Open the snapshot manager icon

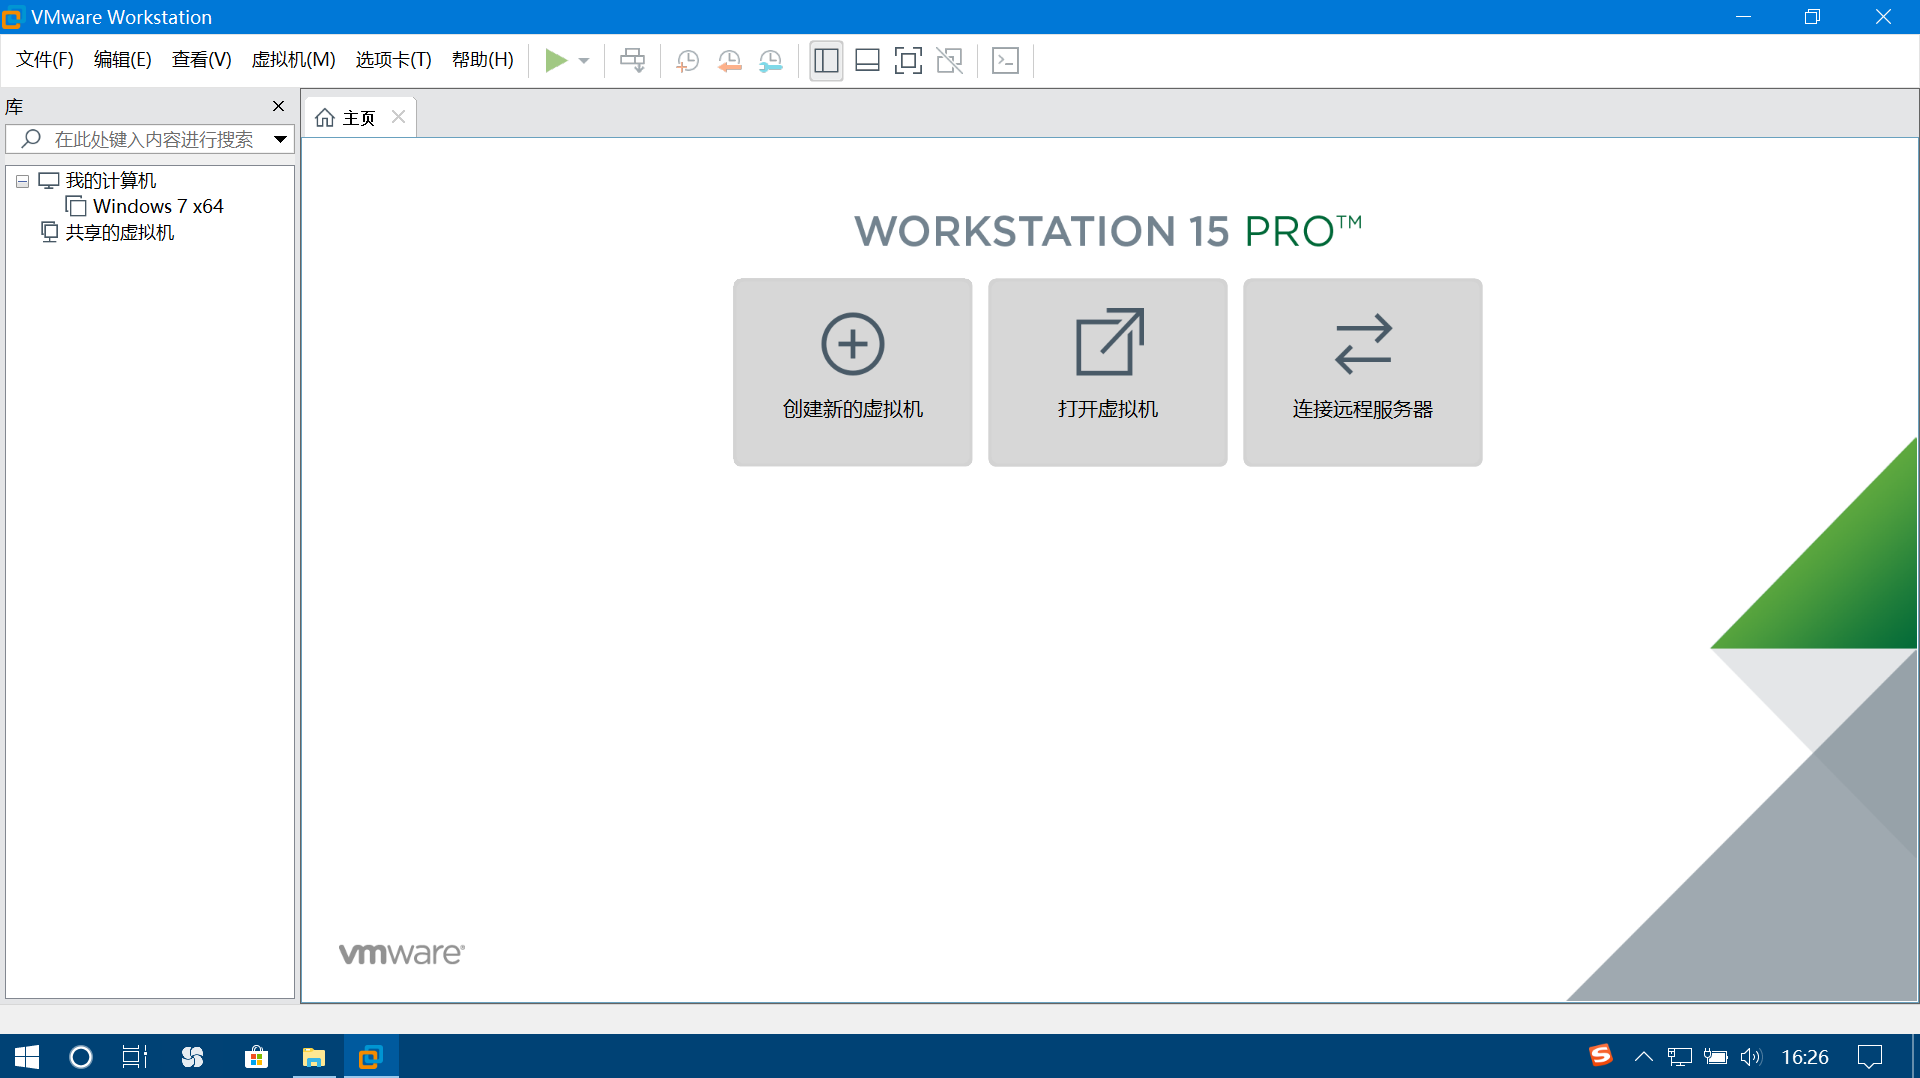click(770, 61)
